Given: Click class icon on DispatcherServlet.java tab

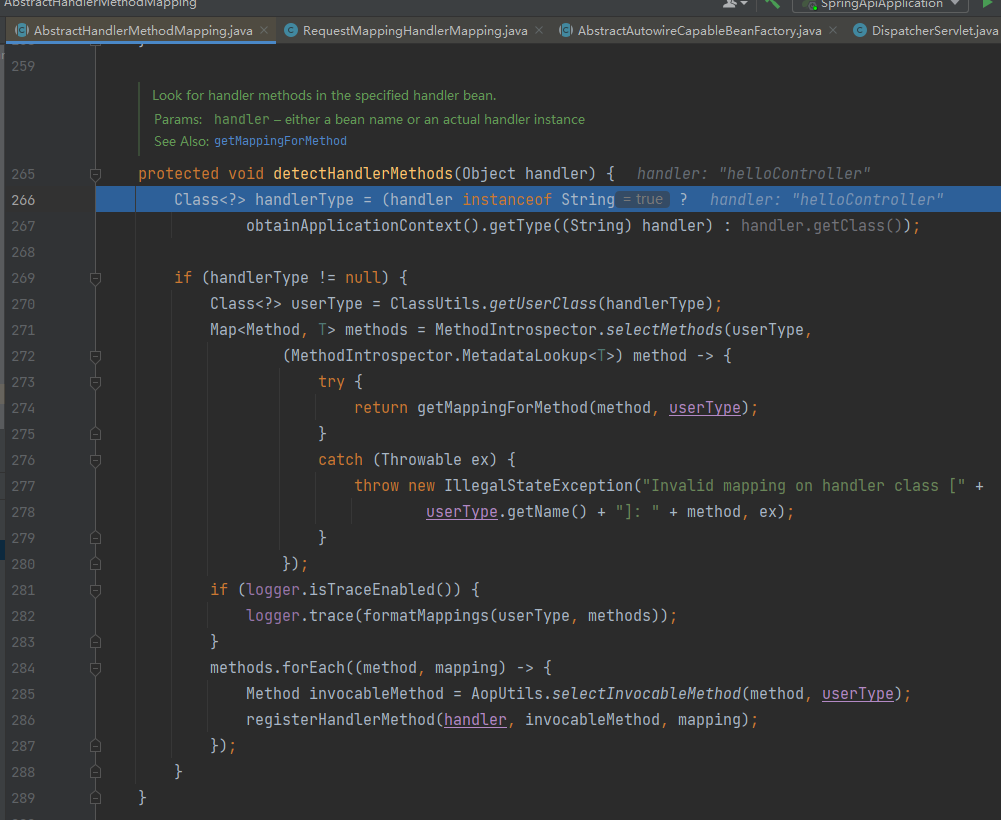Looking at the screenshot, I should click(x=859, y=31).
